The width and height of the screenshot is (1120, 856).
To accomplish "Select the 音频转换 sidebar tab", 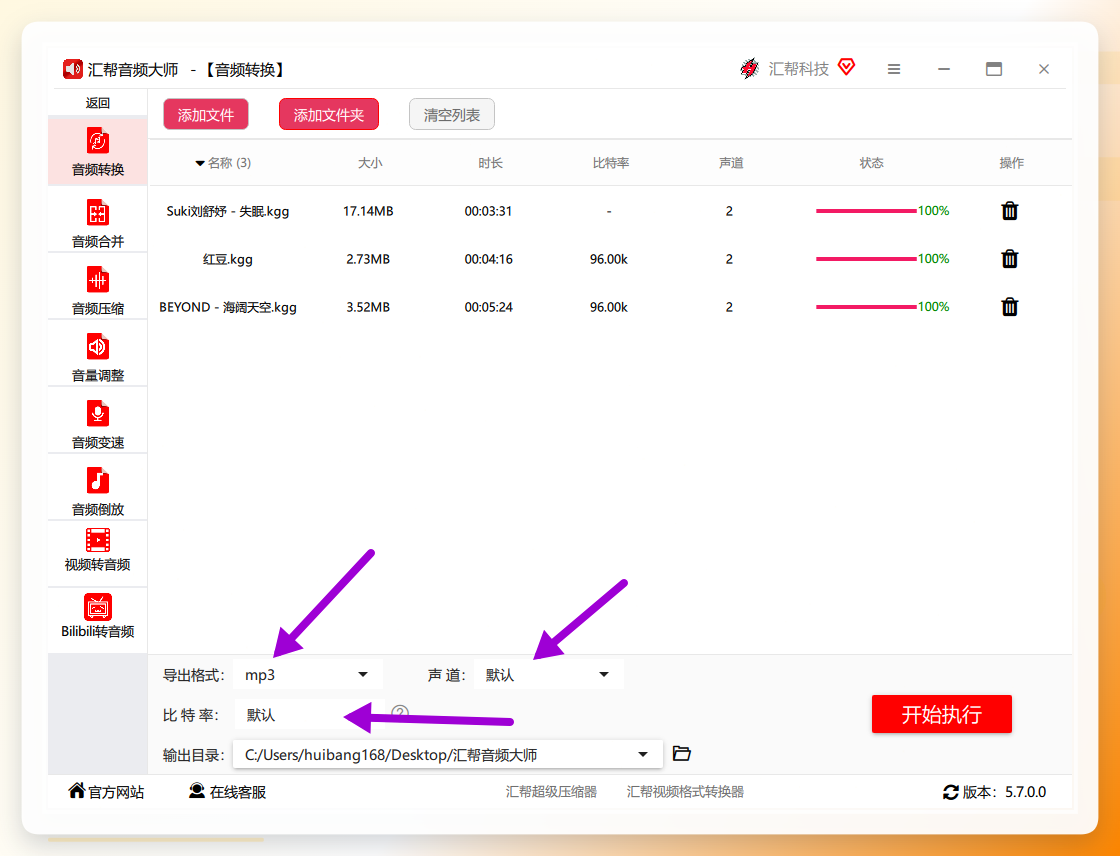I will (98, 151).
